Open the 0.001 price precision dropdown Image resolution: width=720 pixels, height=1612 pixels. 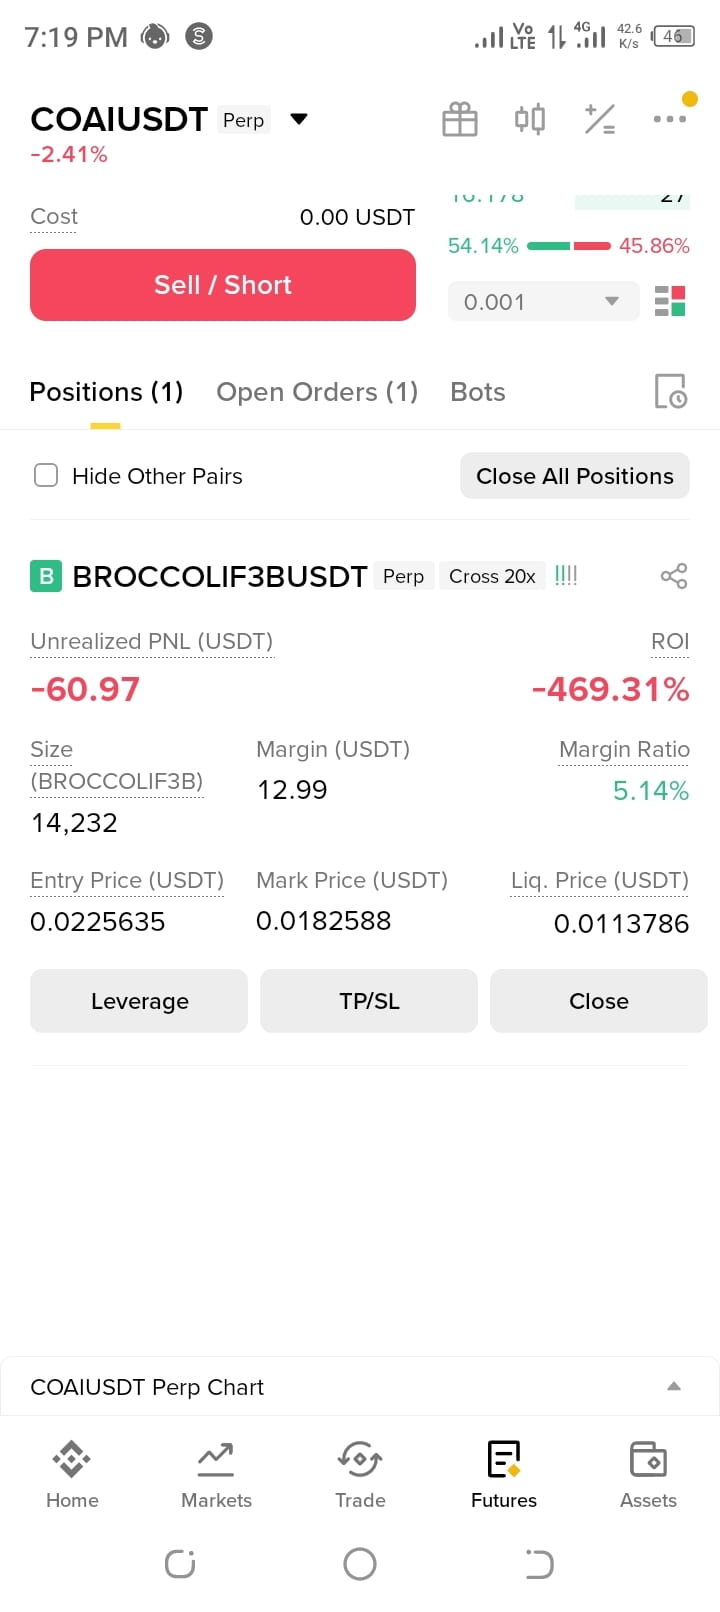[x=543, y=301]
